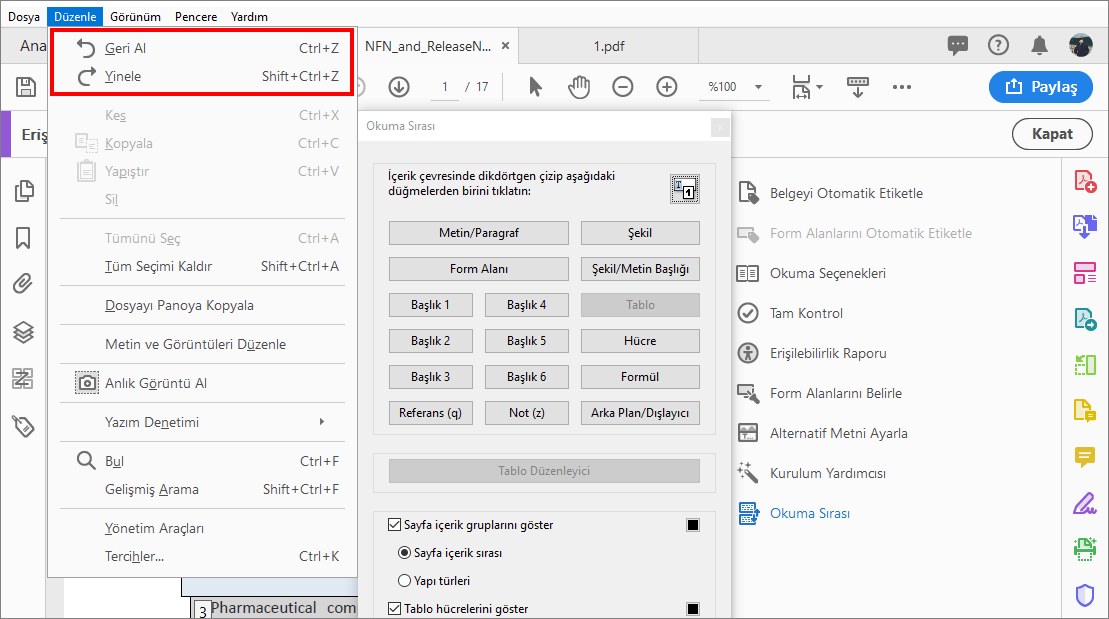Viewport: 1109px width, 619px height.
Task: Select the Hand tool in the toolbar
Action: [x=579, y=87]
